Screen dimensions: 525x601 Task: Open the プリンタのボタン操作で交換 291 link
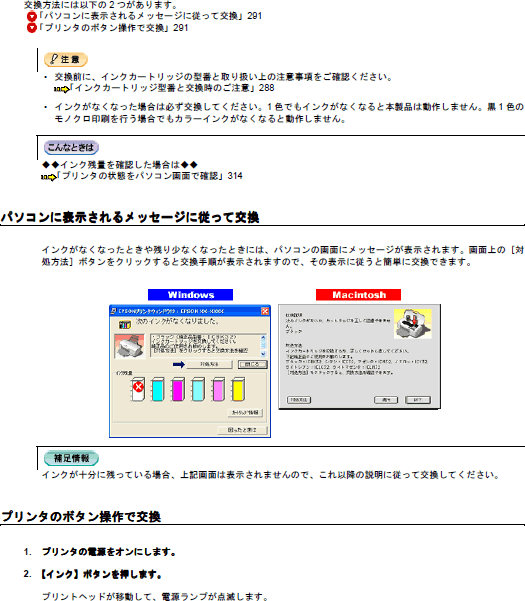coord(113,28)
